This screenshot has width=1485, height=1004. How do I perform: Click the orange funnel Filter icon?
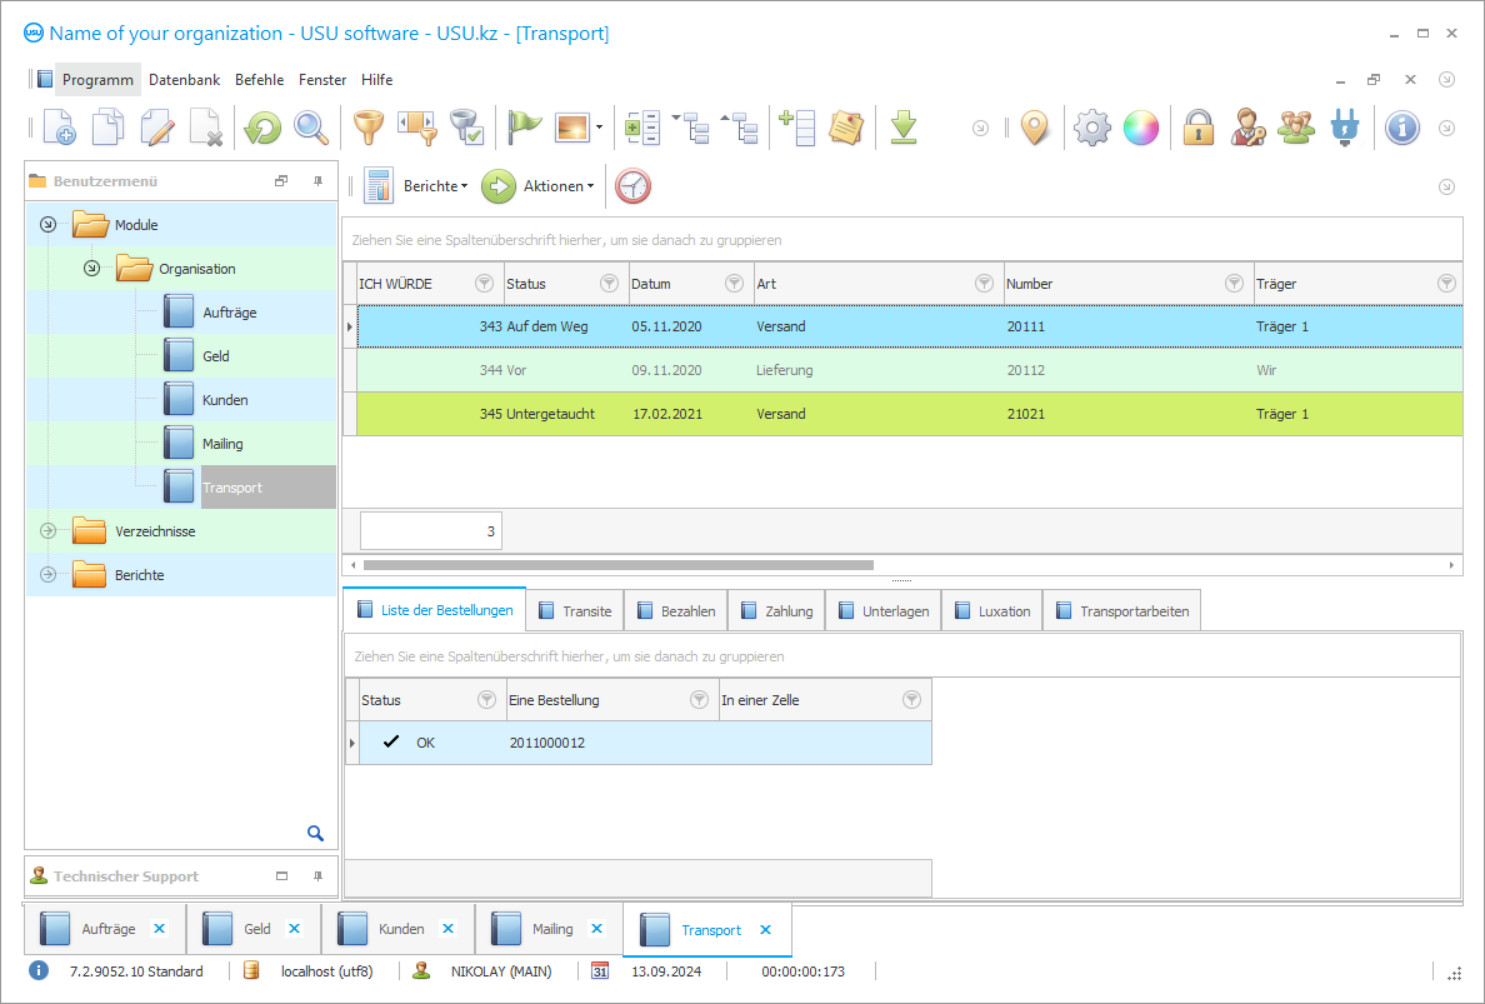coord(369,128)
